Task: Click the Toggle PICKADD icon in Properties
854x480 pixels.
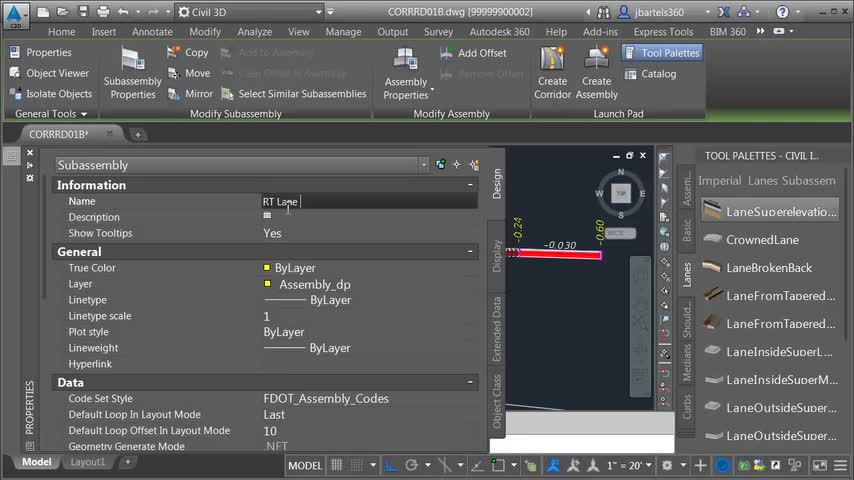Action: click(x=441, y=165)
